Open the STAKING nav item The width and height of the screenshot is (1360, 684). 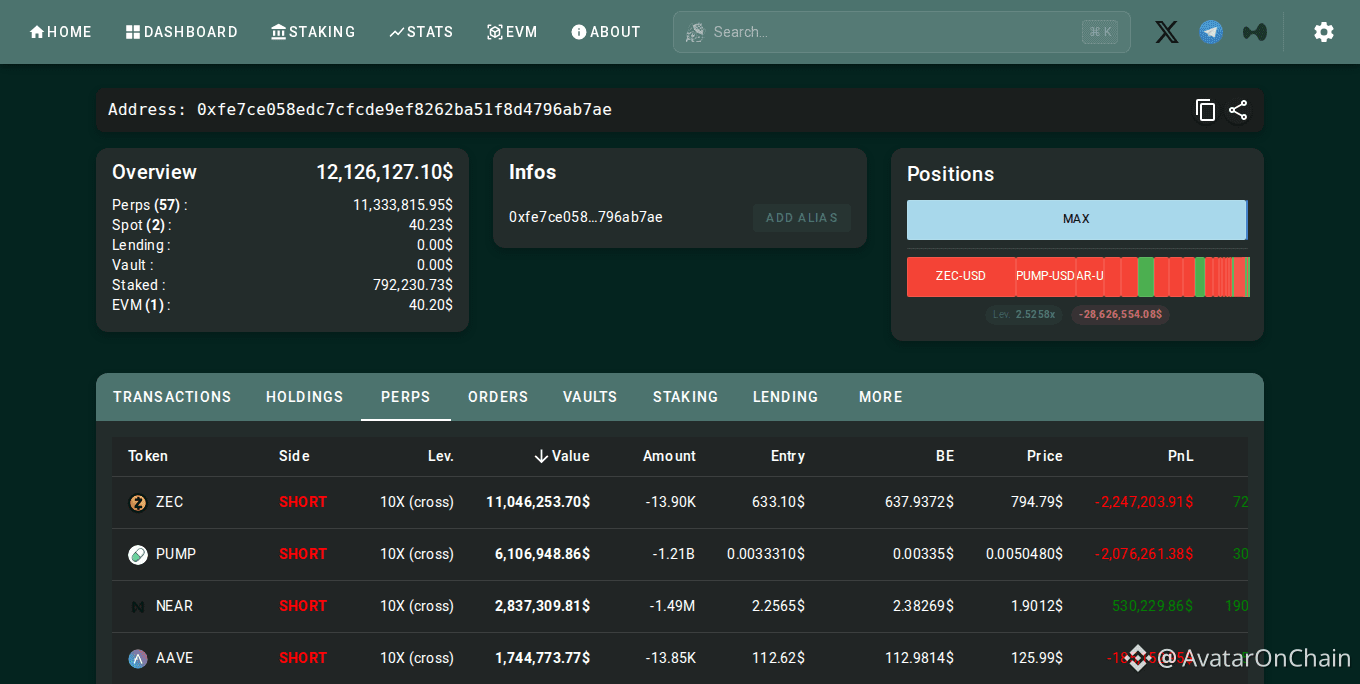pos(313,32)
